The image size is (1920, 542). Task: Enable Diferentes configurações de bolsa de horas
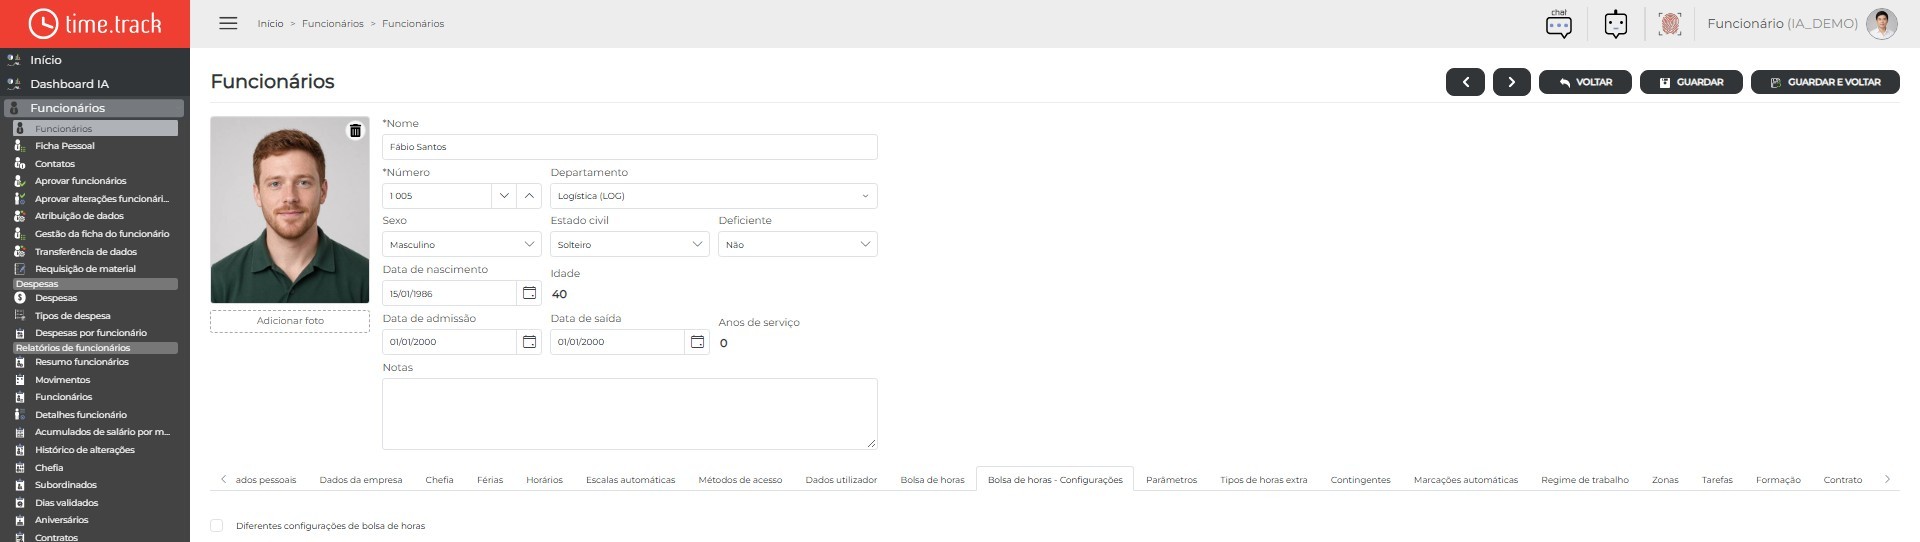[x=216, y=525]
